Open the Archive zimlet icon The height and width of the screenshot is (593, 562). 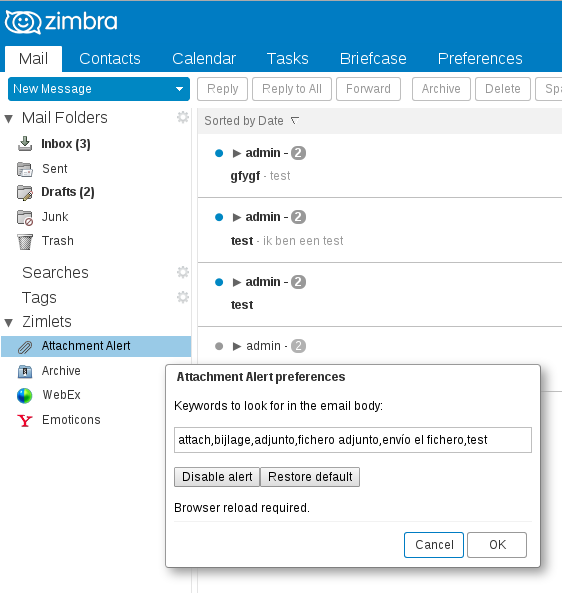(25, 371)
